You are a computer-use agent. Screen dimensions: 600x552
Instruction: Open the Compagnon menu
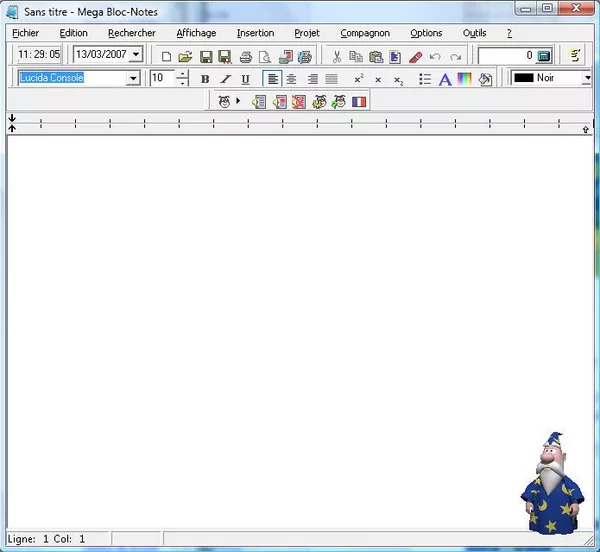coord(365,33)
